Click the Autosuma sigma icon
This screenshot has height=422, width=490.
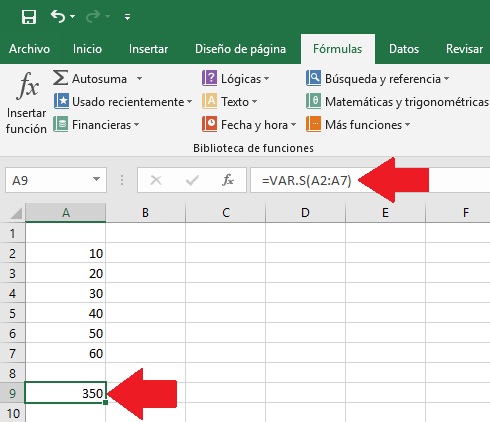(x=61, y=78)
